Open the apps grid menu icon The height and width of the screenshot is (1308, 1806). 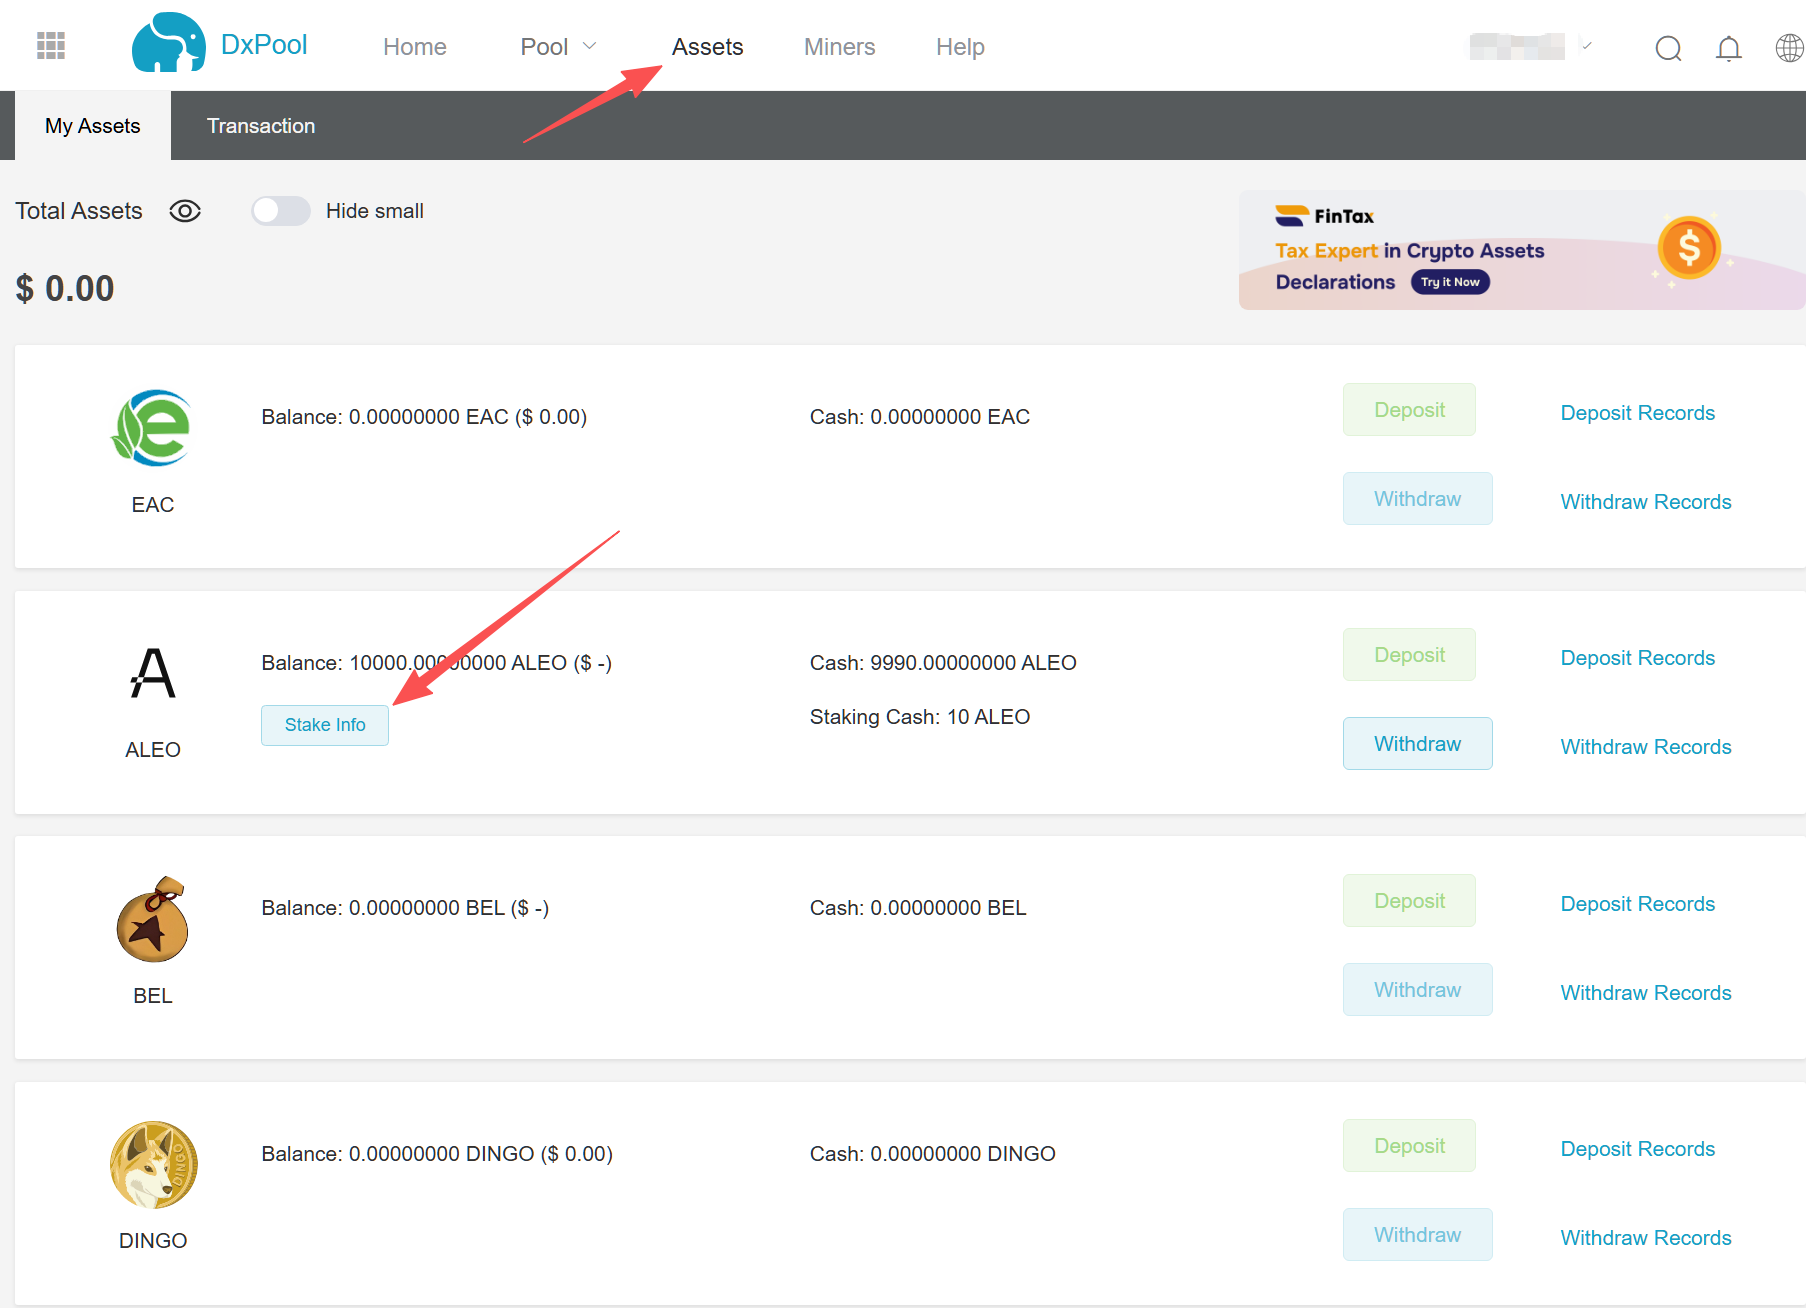[x=51, y=46]
